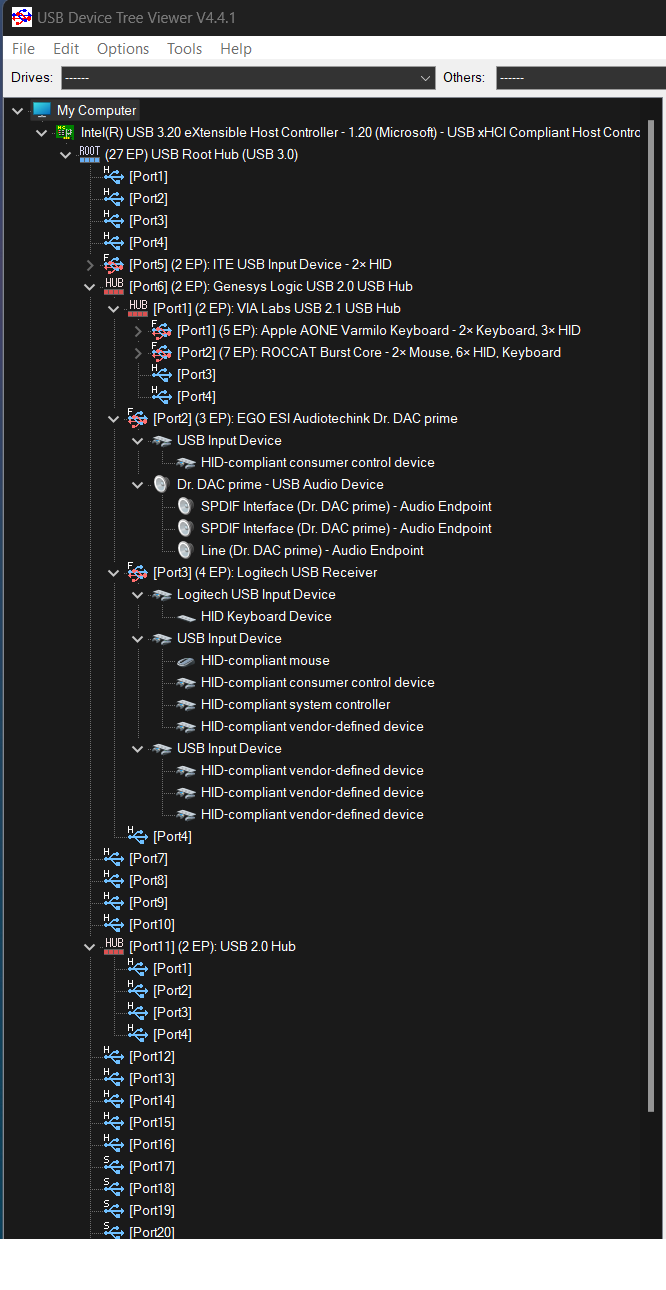Open the Others dropdown list
Viewport: 666px width, 1290px height.
coord(580,77)
